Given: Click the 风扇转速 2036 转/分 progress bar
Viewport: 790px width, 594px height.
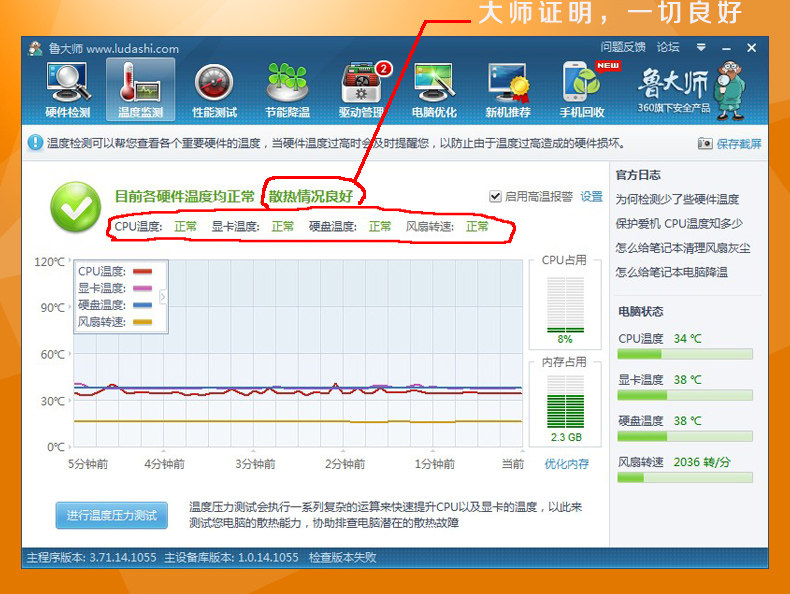Looking at the screenshot, I should [685, 478].
